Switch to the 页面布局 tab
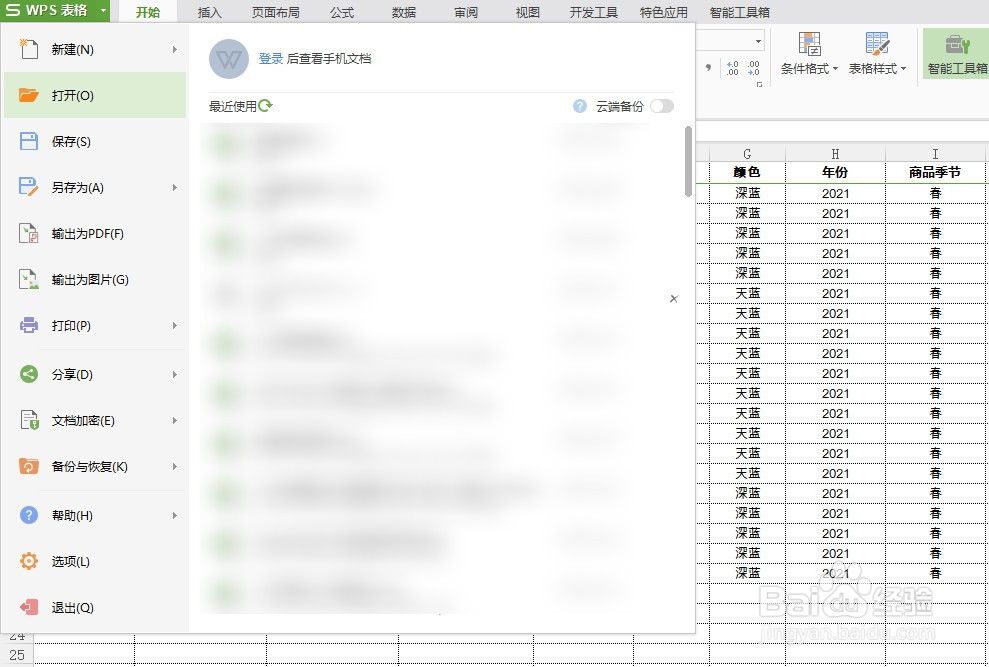The height and width of the screenshot is (667, 989). pyautogui.click(x=276, y=12)
